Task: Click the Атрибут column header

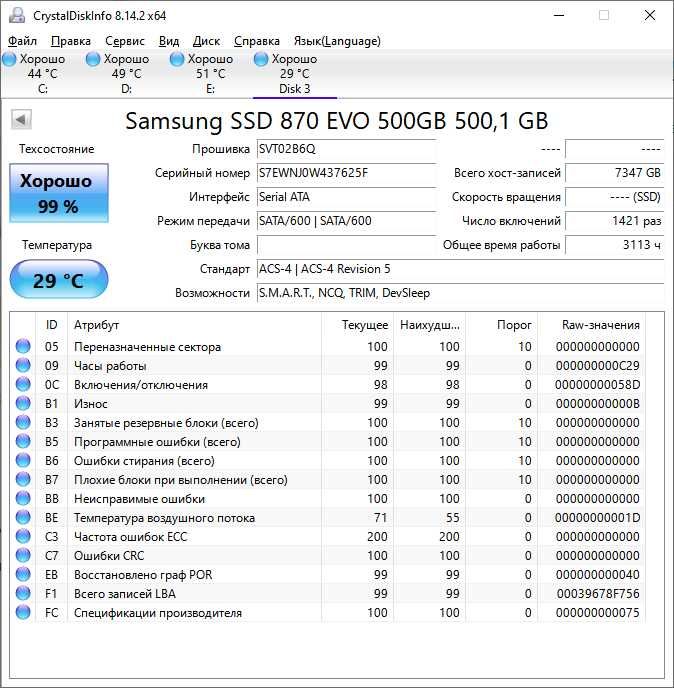Action: tap(194, 325)
